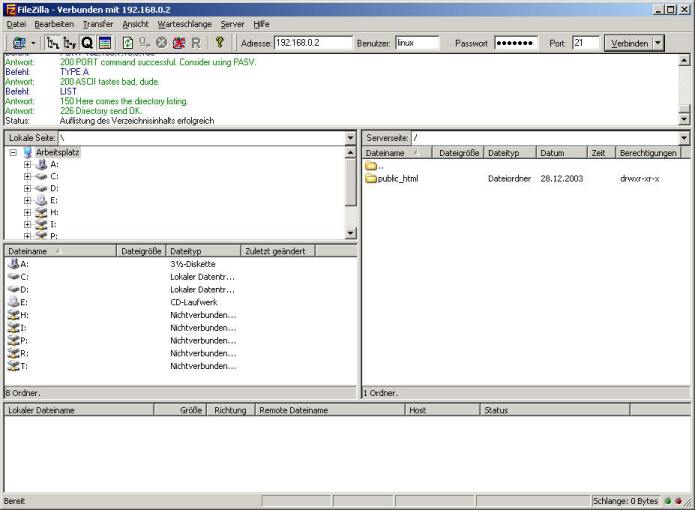Open the Serverseite path dropdown

pyautogui.click(x=683, y=137)
